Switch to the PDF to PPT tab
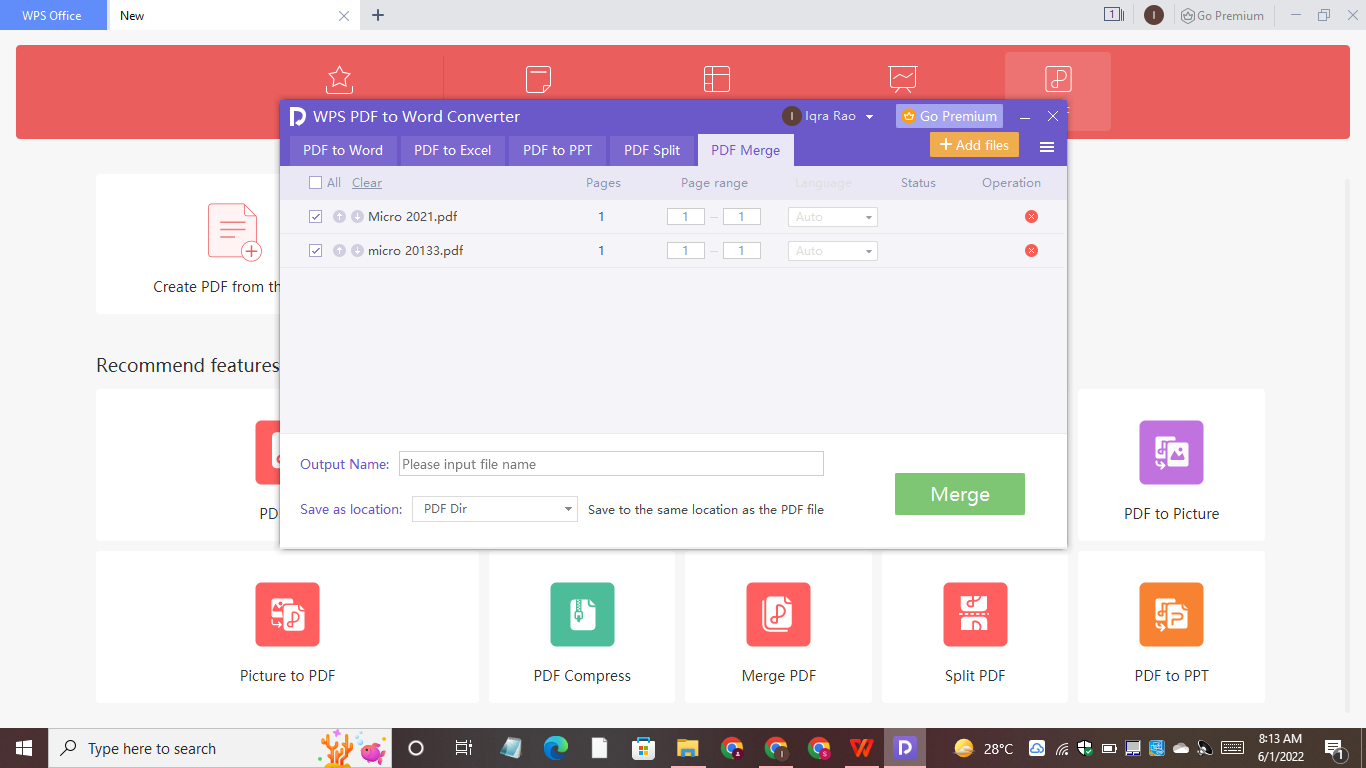Image resolution: width=1366 pixels, height=768 pixels. point(558,150)
